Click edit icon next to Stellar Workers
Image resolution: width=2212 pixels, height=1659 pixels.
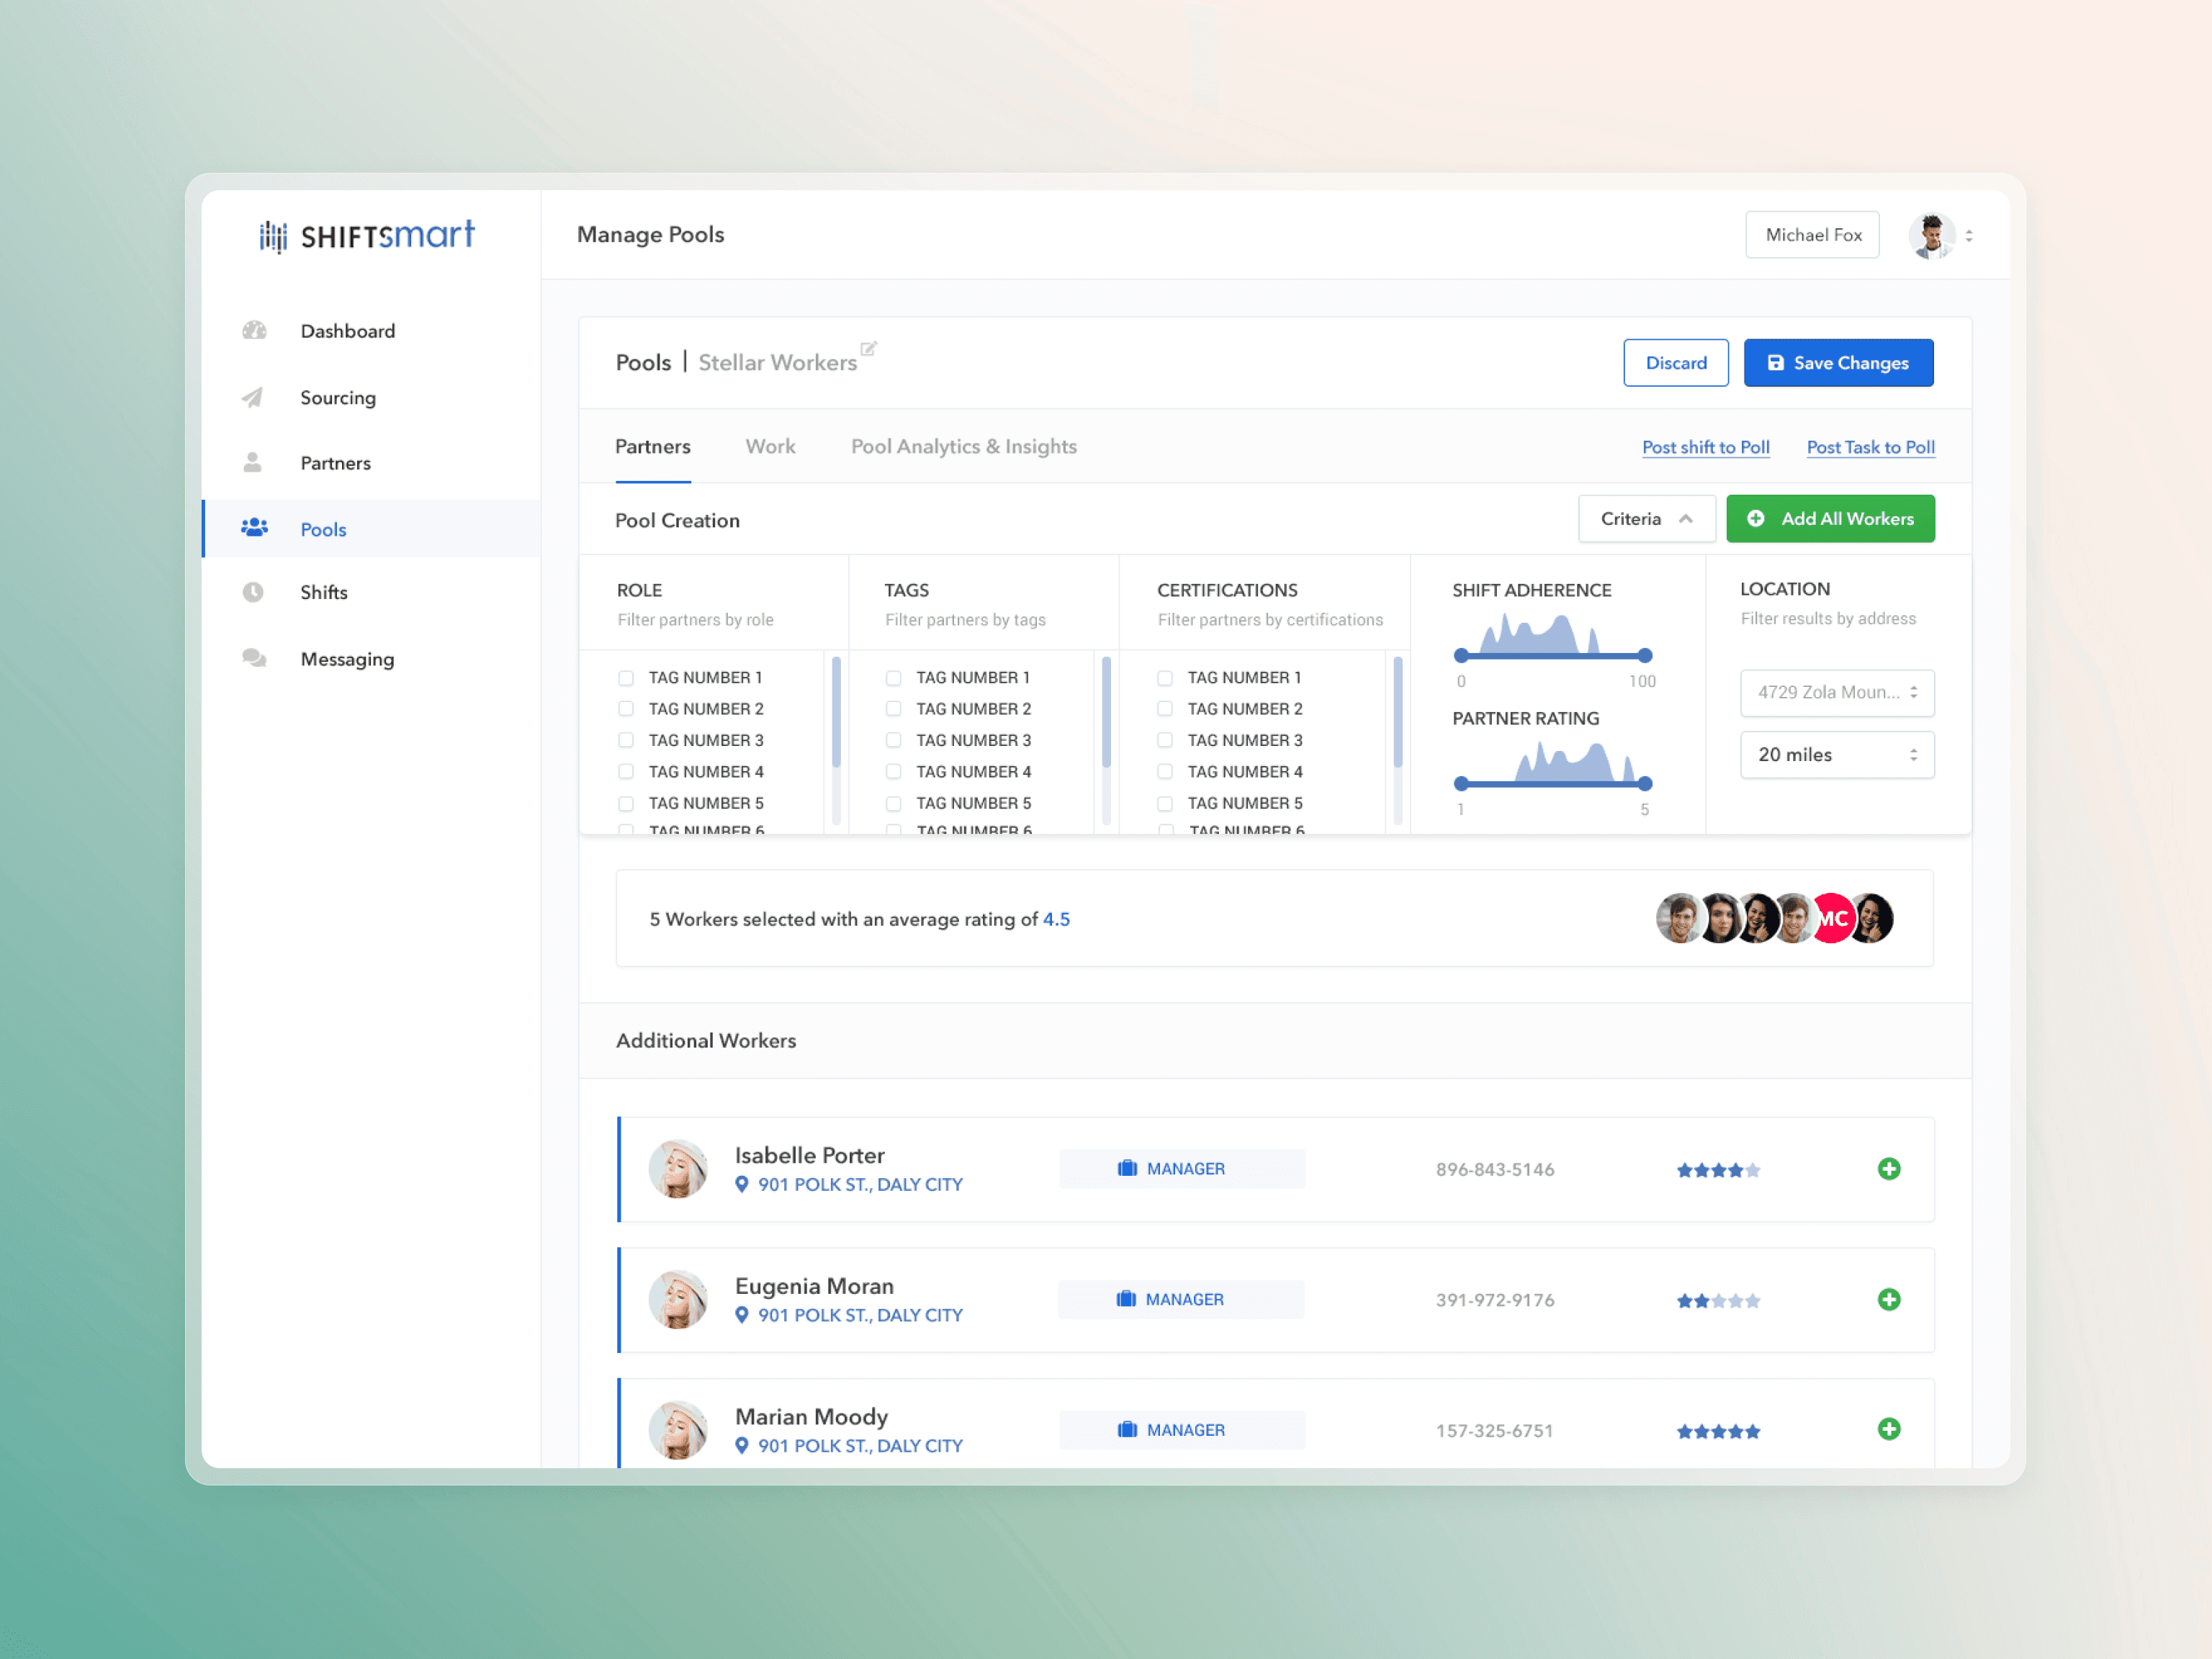[x=868, y=349]
